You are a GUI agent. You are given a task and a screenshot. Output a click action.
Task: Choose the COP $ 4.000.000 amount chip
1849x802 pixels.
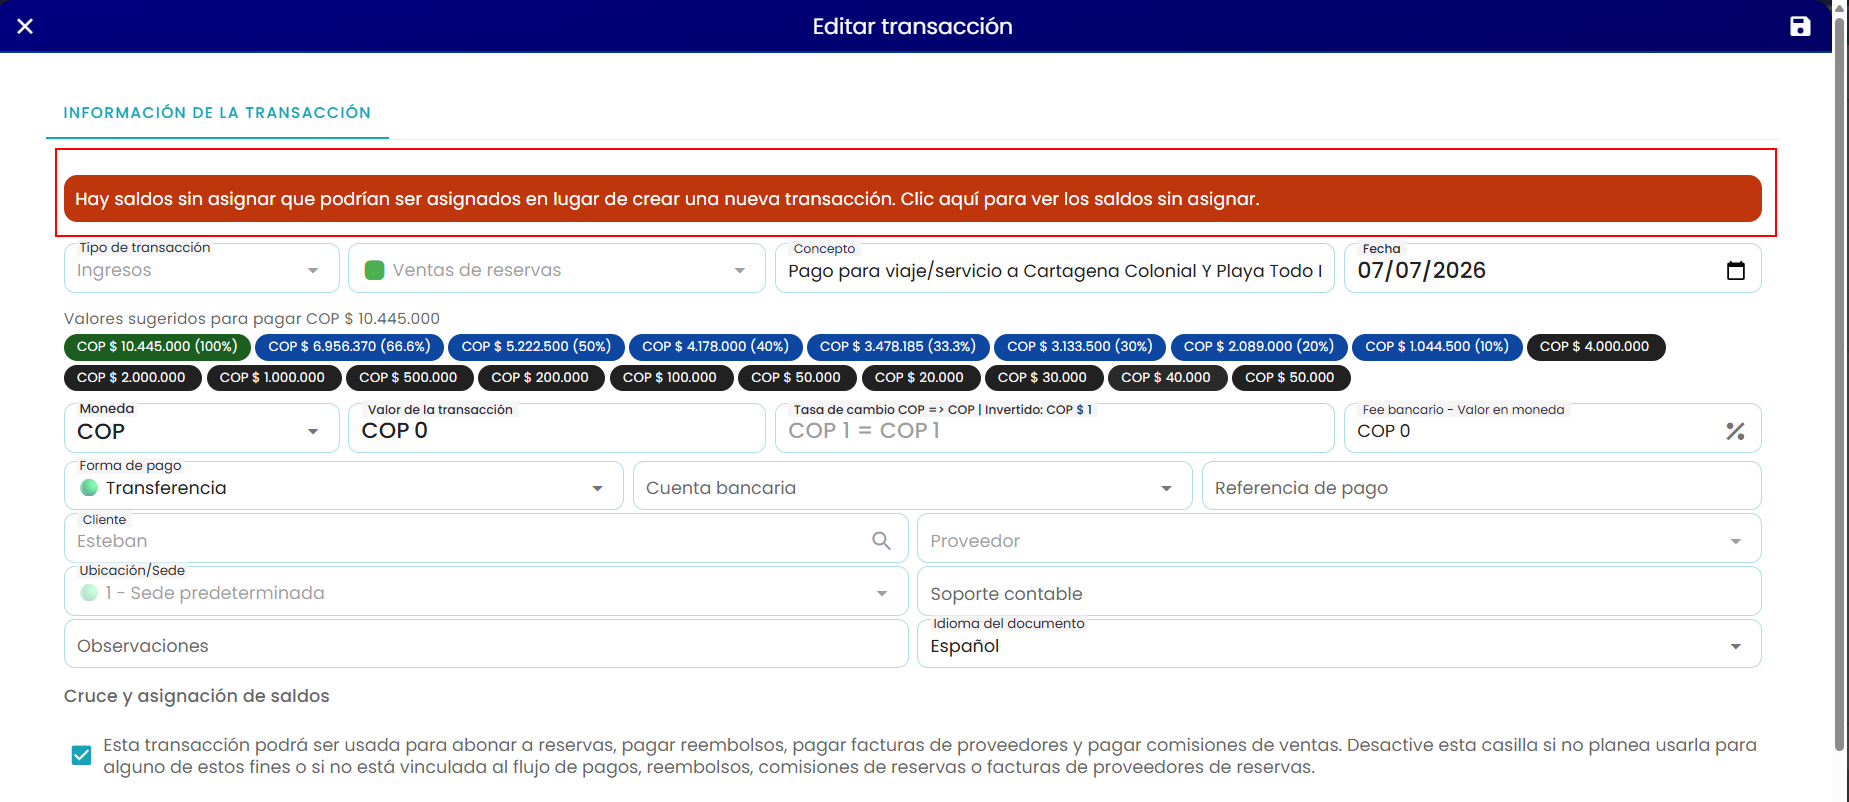[1595, 347]
